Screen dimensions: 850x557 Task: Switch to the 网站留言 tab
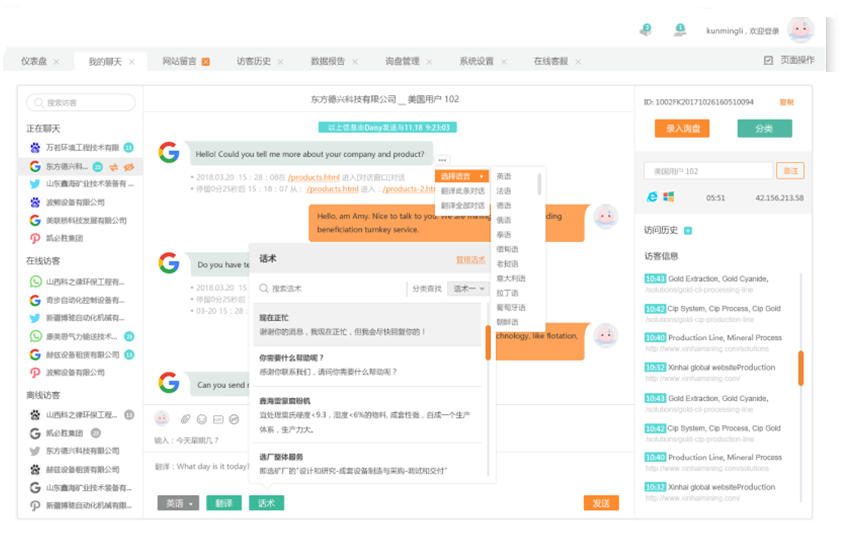click(x=179, y=61)
